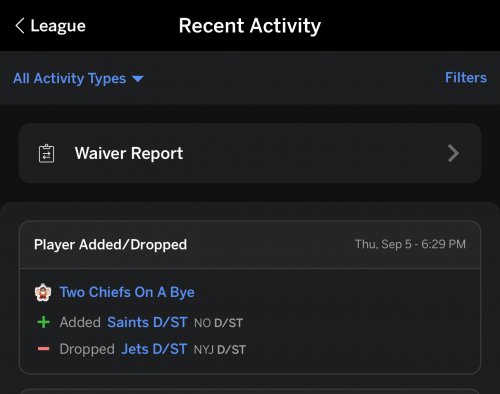
Task: Open the All Activity Types dropdown
Action: (x=78, y=79)
